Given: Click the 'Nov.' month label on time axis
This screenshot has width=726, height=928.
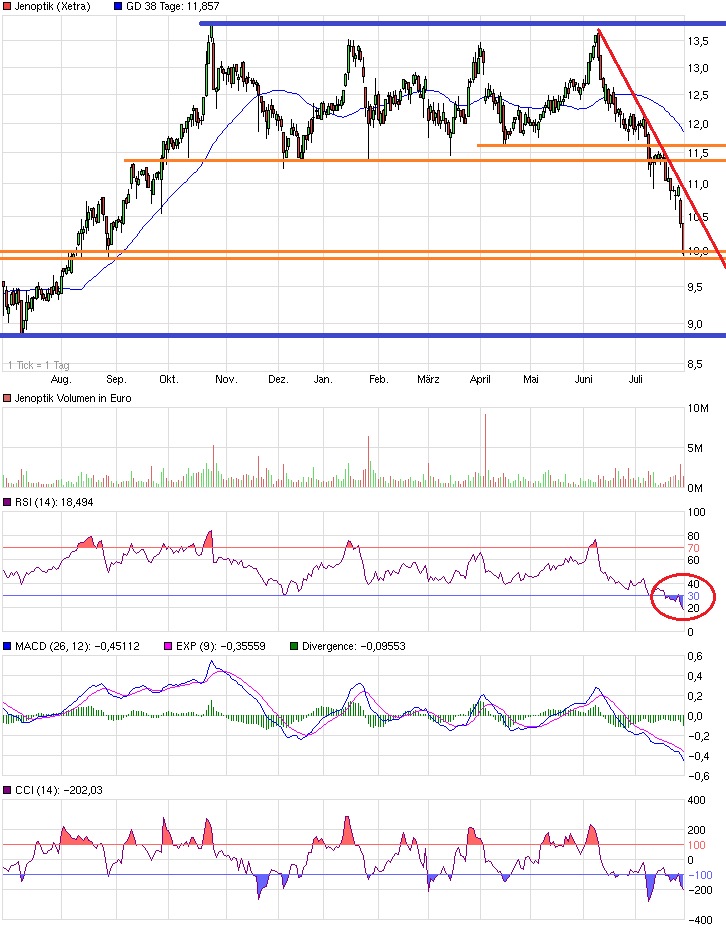Looking at the screenshot, I should click(225, 380).
